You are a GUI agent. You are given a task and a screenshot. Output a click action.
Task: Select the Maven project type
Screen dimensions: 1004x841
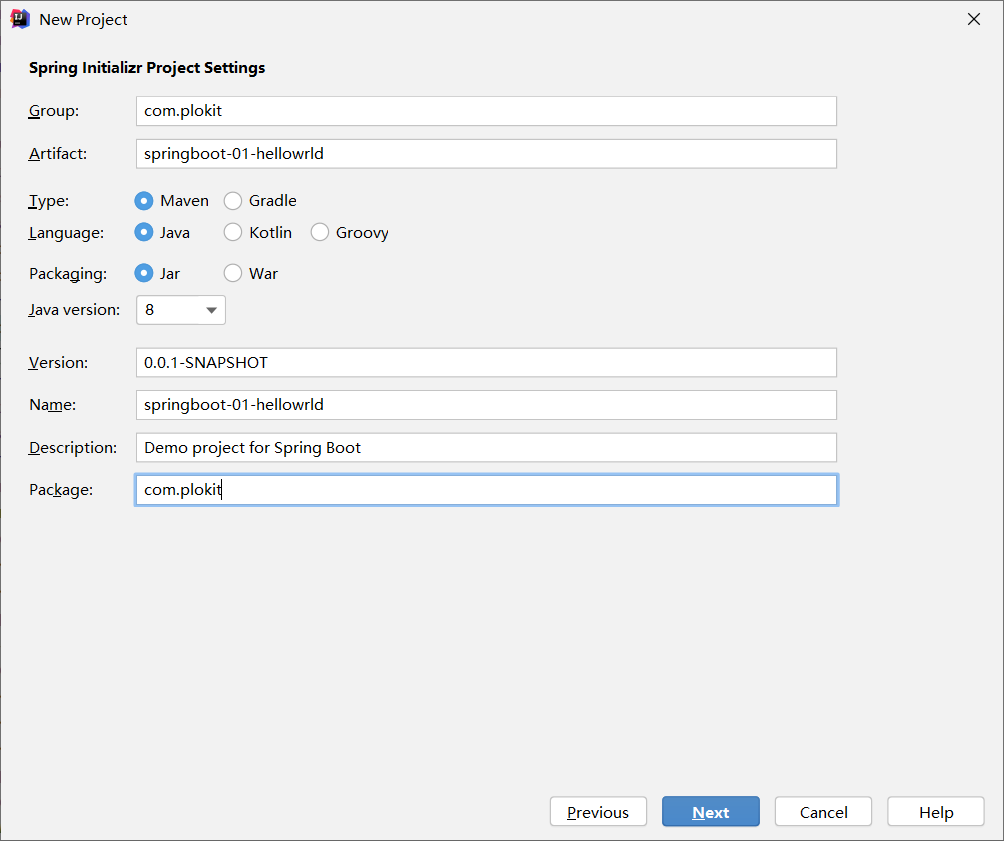[144, 201]
